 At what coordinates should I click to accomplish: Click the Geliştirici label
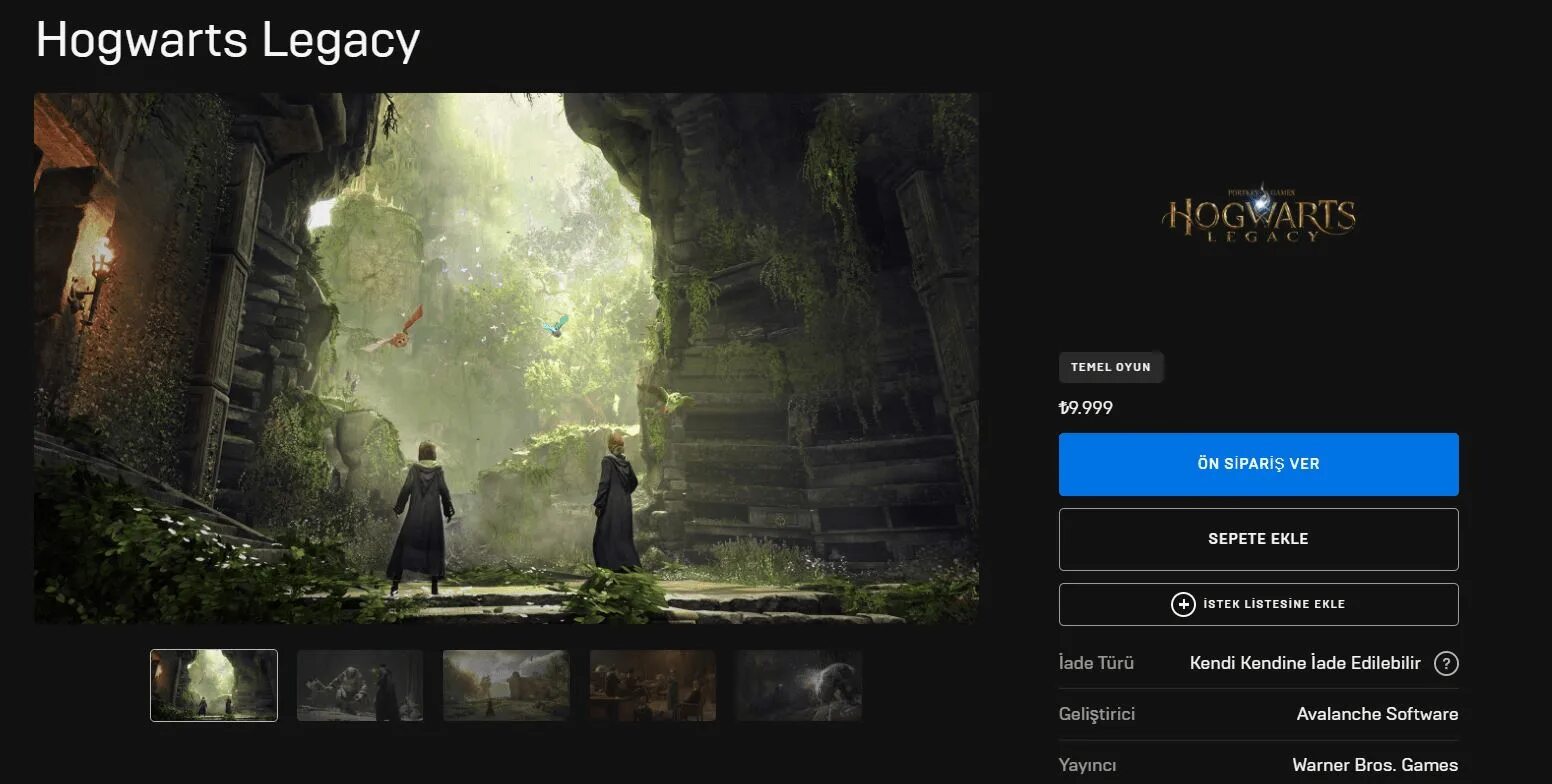click(1097, 714)
